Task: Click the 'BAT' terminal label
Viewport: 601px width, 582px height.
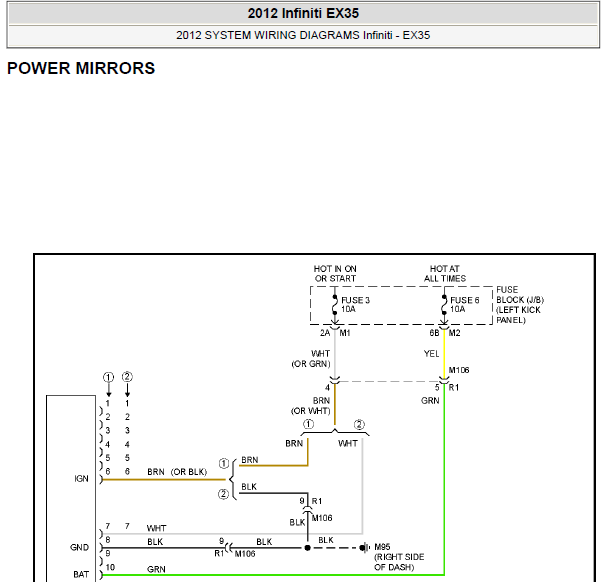Action: 81,574
